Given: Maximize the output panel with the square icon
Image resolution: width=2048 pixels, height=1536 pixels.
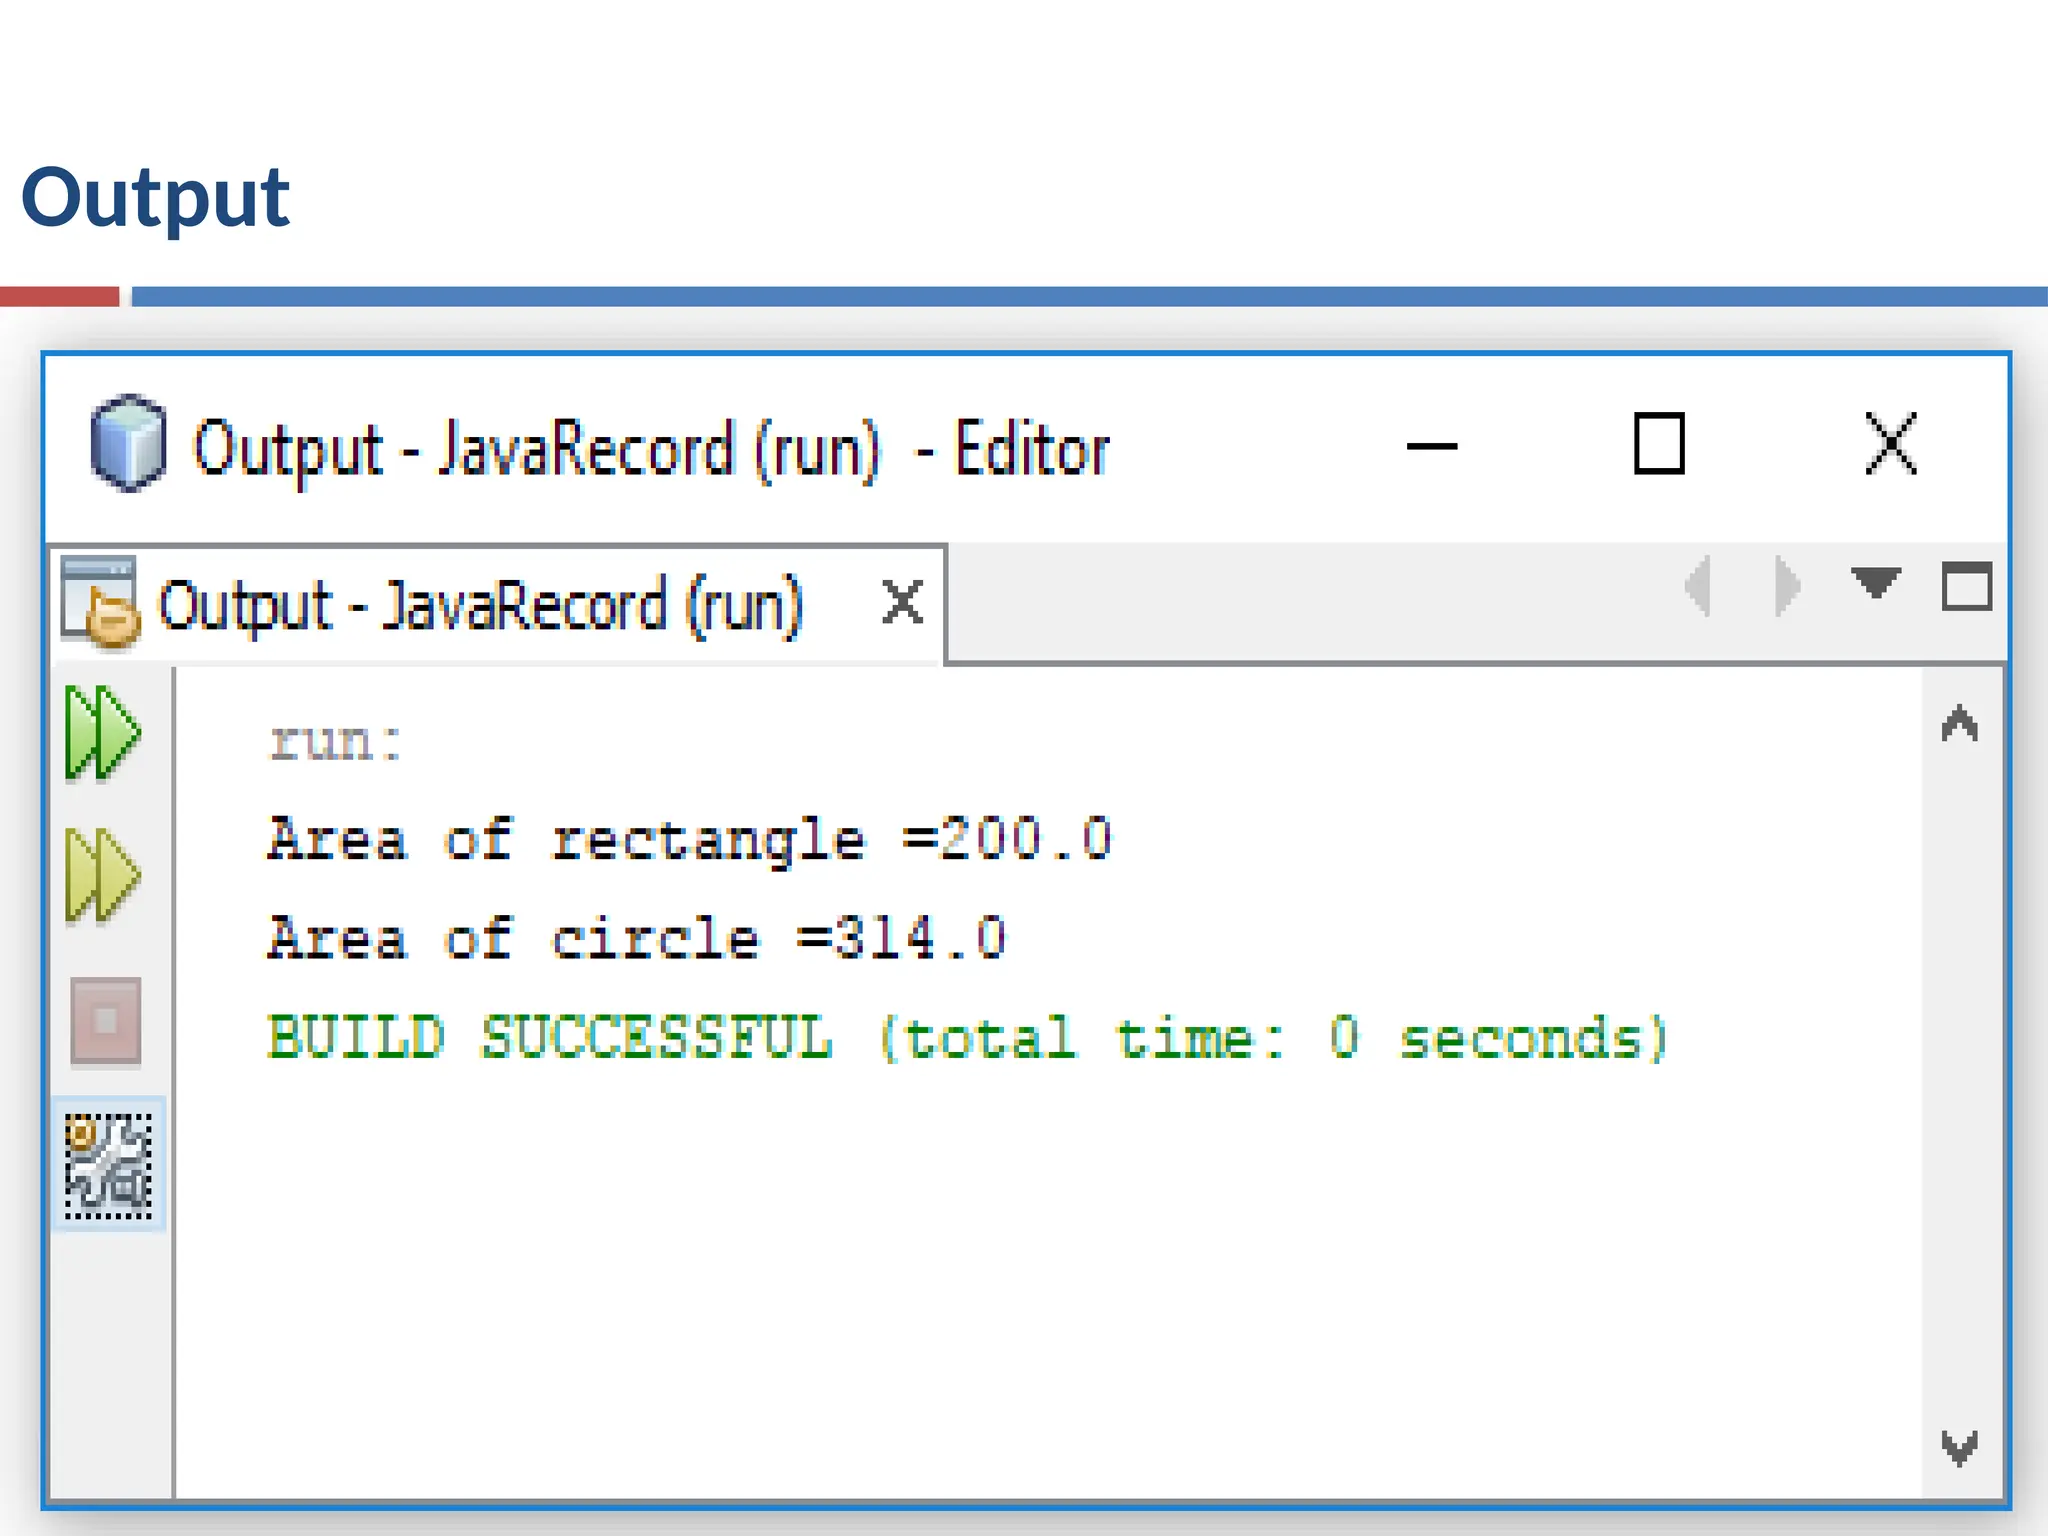Looking at the screenshot, I should coord(1966,586).
